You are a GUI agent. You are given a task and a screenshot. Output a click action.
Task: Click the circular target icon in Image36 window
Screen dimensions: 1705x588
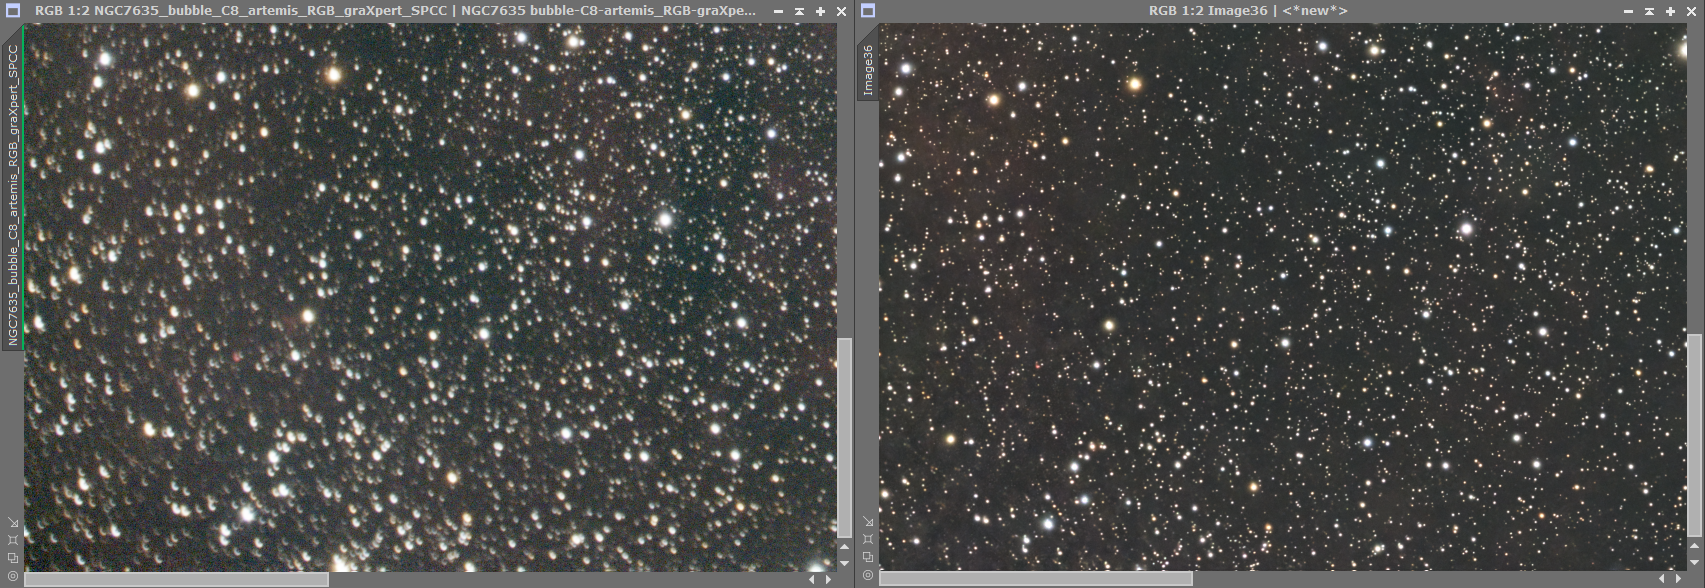click(x=868, y=575)
